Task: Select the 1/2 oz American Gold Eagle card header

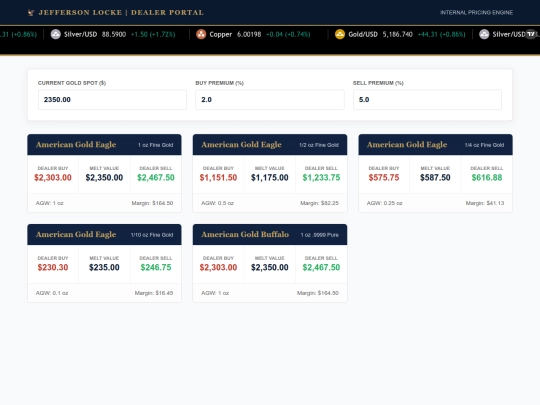Action: click(270, 145)
